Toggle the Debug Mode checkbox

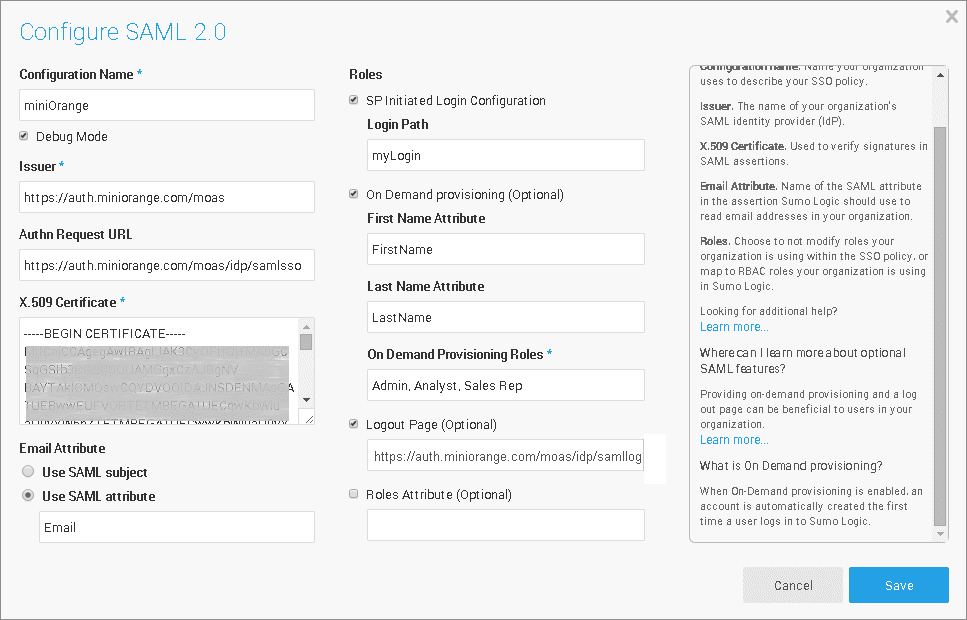[24, 136]
